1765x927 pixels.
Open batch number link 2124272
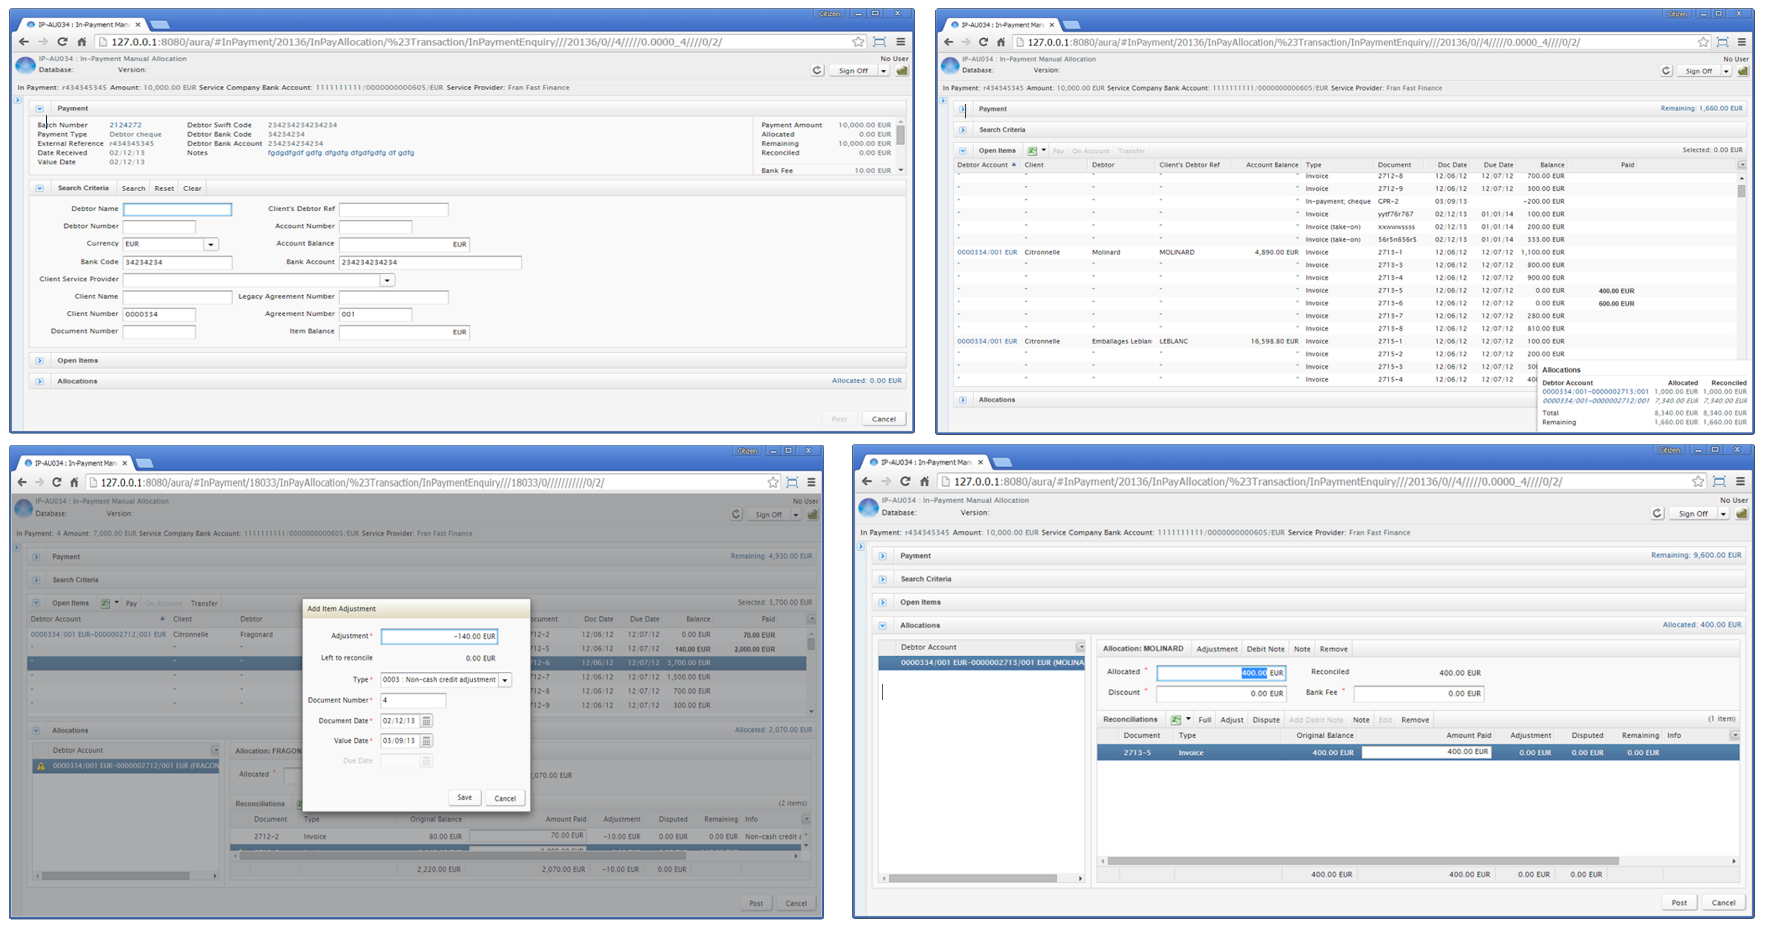tap(125, 125)
